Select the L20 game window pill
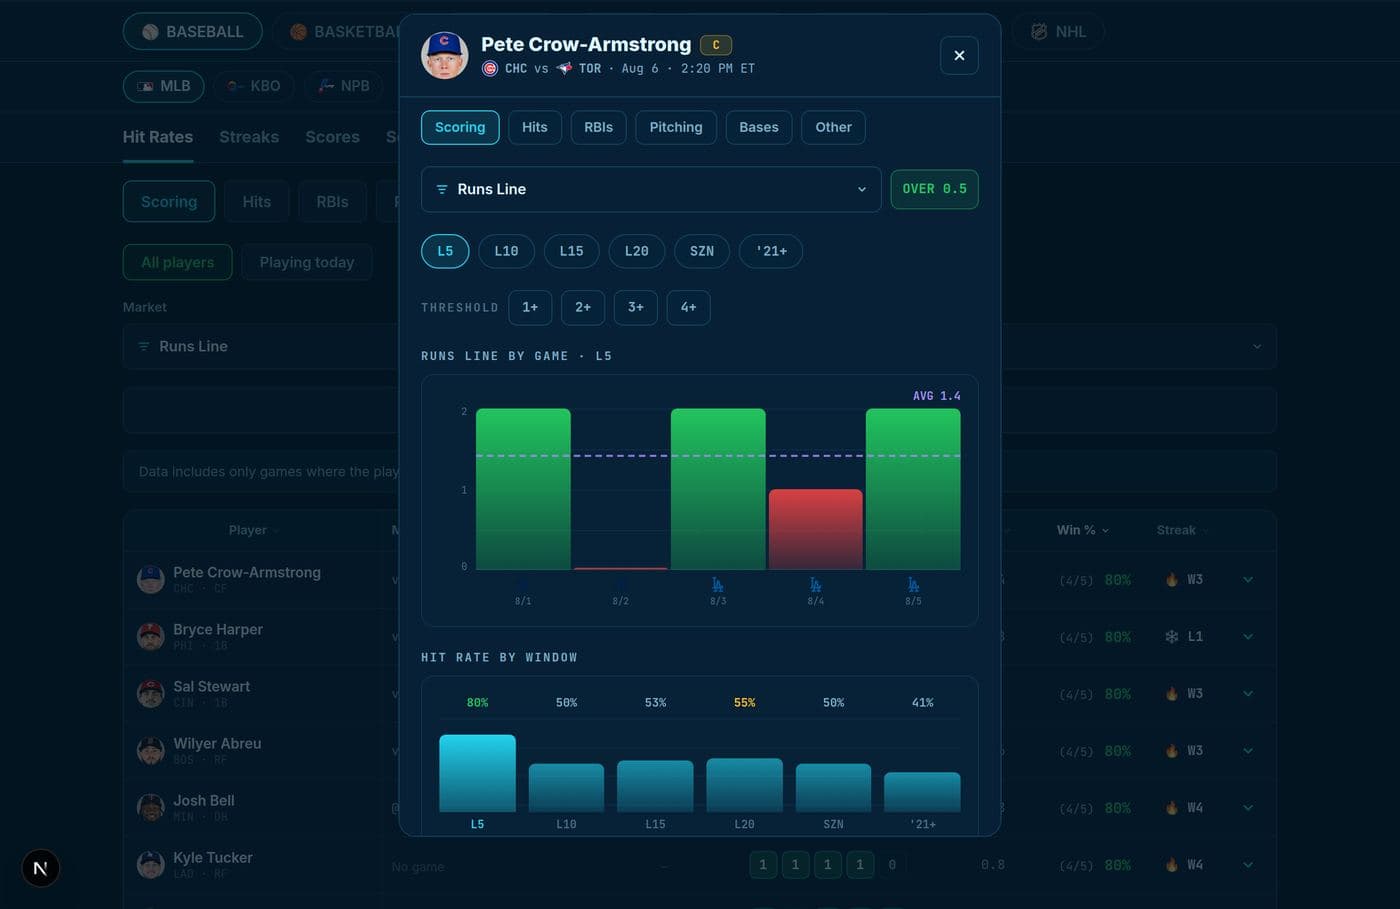The height and width of the screenshot is (909, 1400). (637, 251)
